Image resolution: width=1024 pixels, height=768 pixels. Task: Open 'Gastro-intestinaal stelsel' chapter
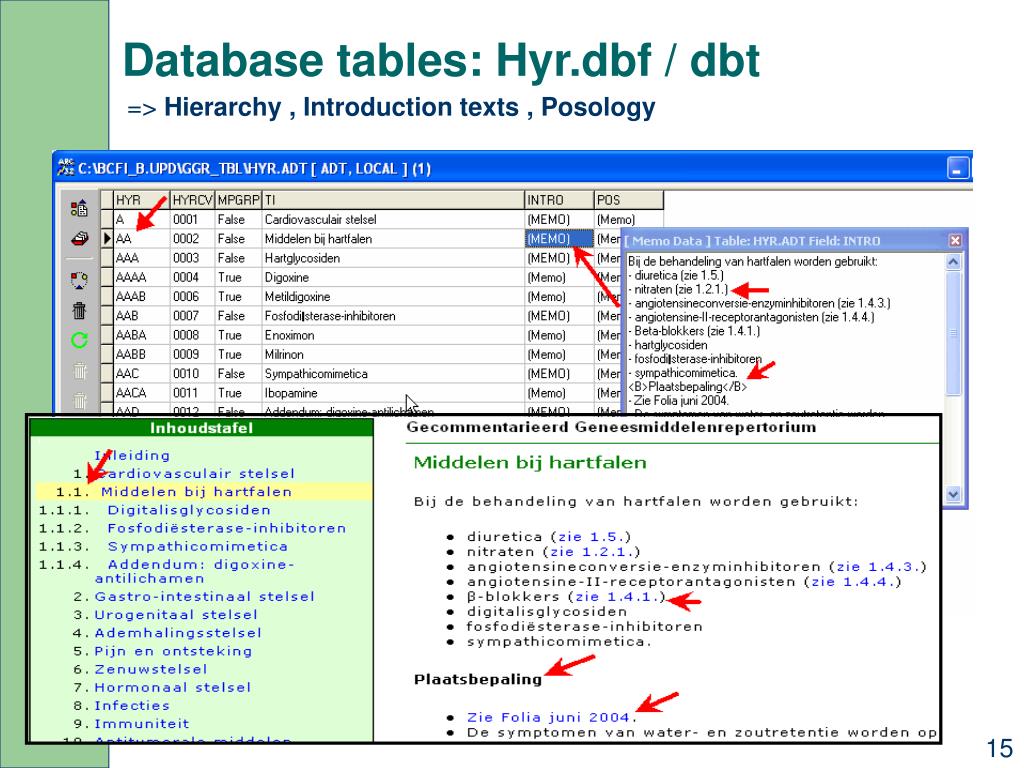click(x=204, y=596)
